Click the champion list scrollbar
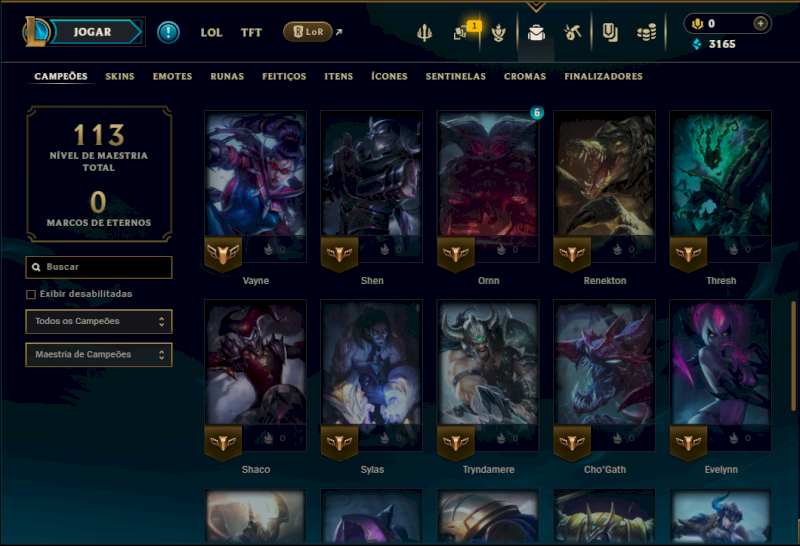 click(793, 356)
